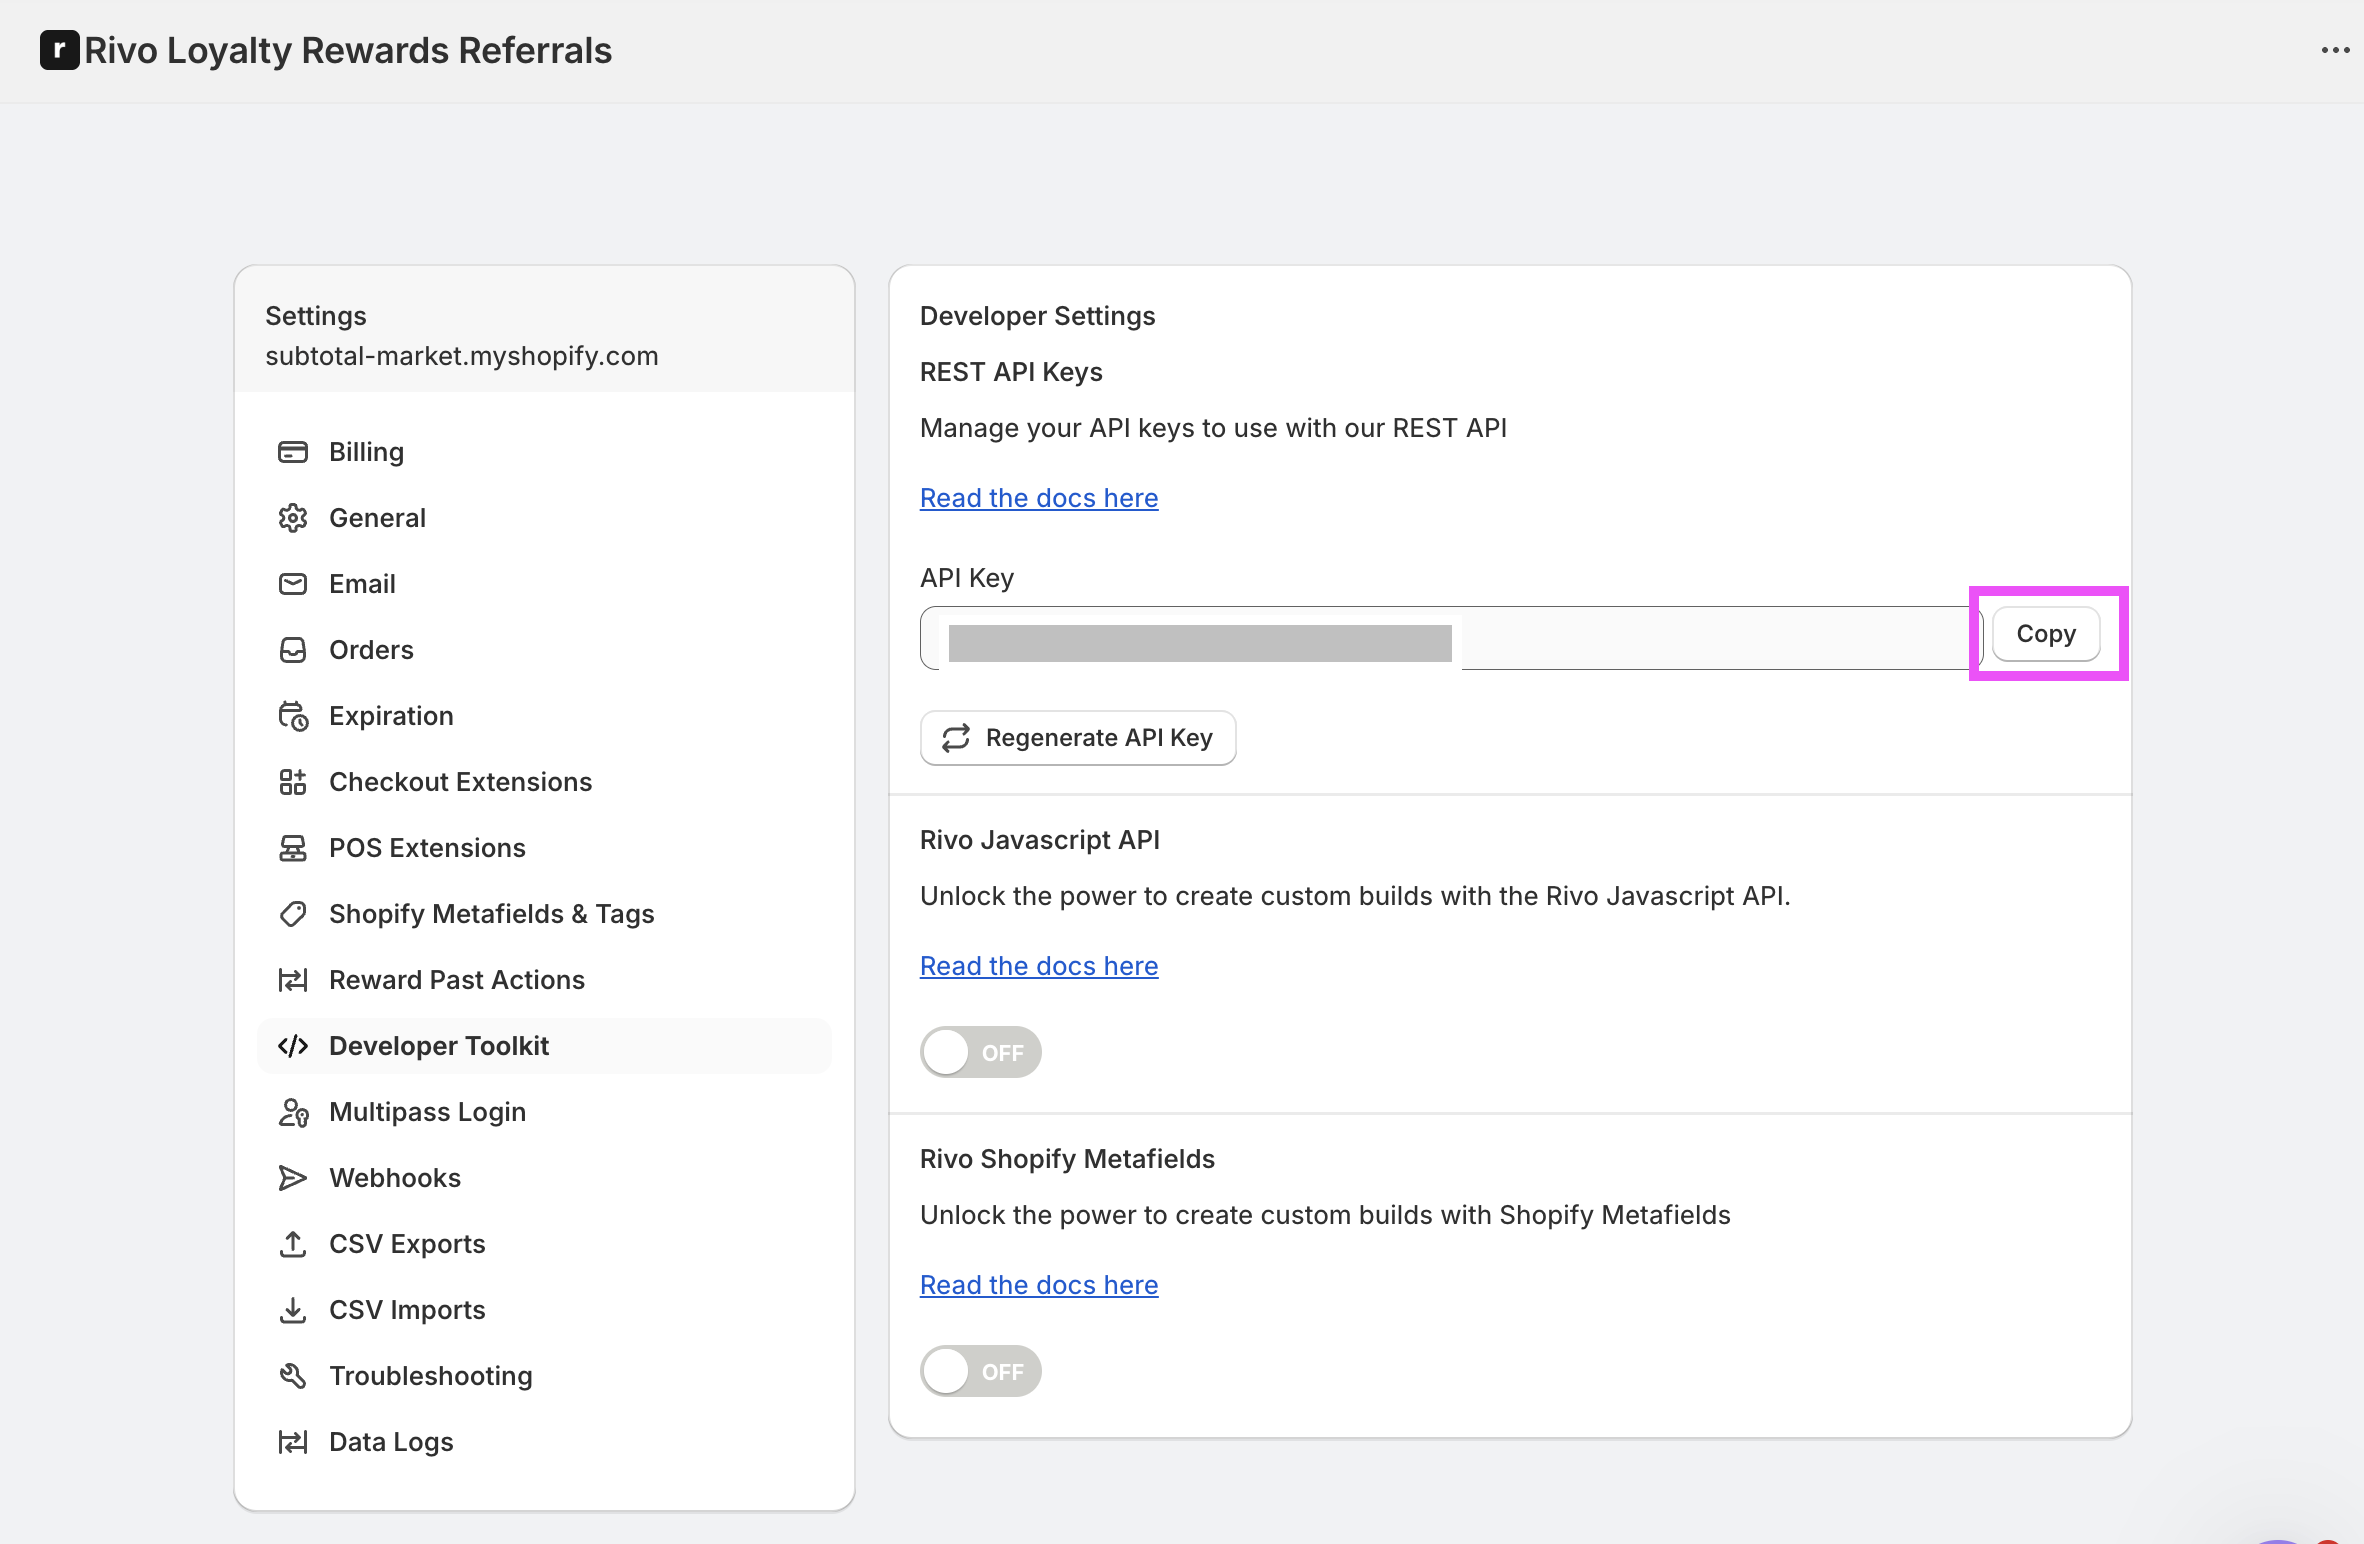
Task: Copy the API key
Action: click(x=2045, y=634)
